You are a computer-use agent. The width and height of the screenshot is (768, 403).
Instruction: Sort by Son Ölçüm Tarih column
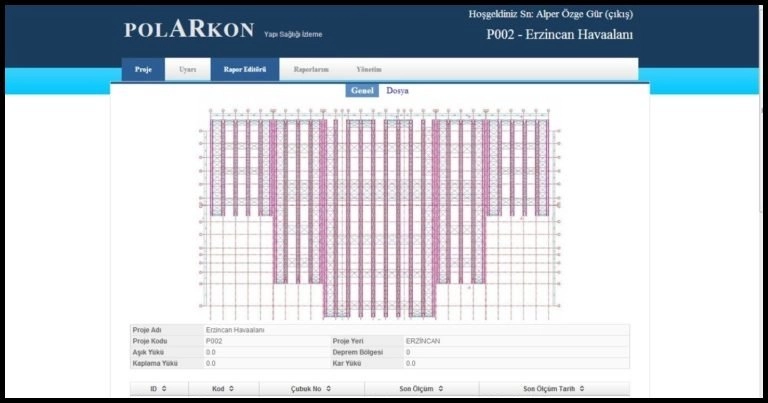[x=556, y=388]
